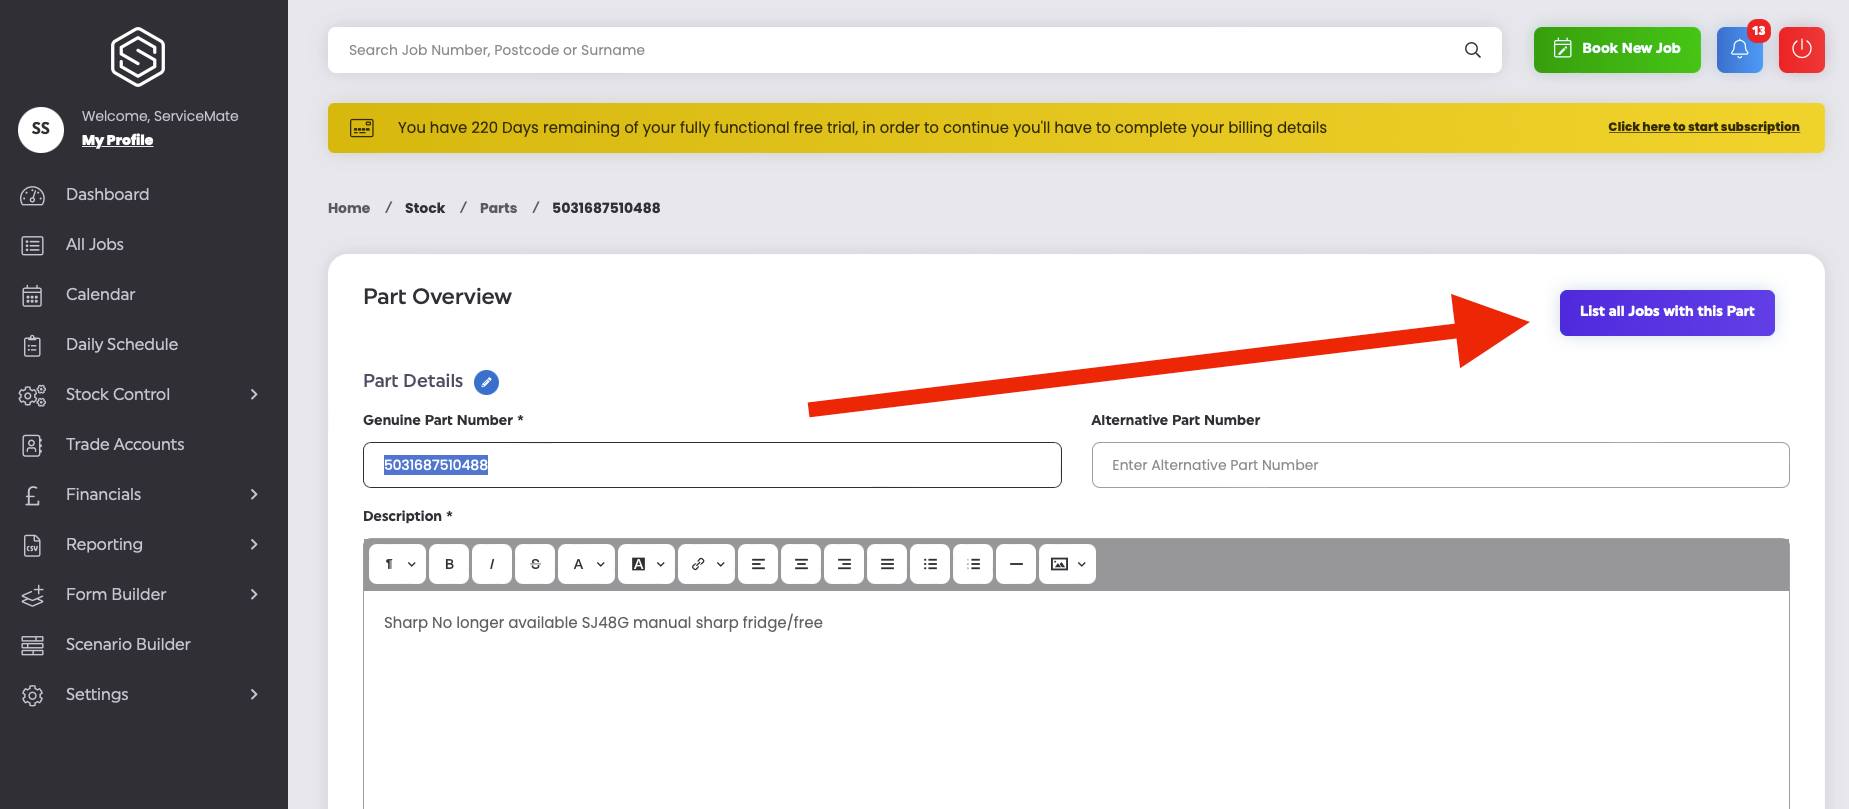Screen dimensions: 1849x809
Task: Insert a horizontal line
Action: (x=1016, y=564)
